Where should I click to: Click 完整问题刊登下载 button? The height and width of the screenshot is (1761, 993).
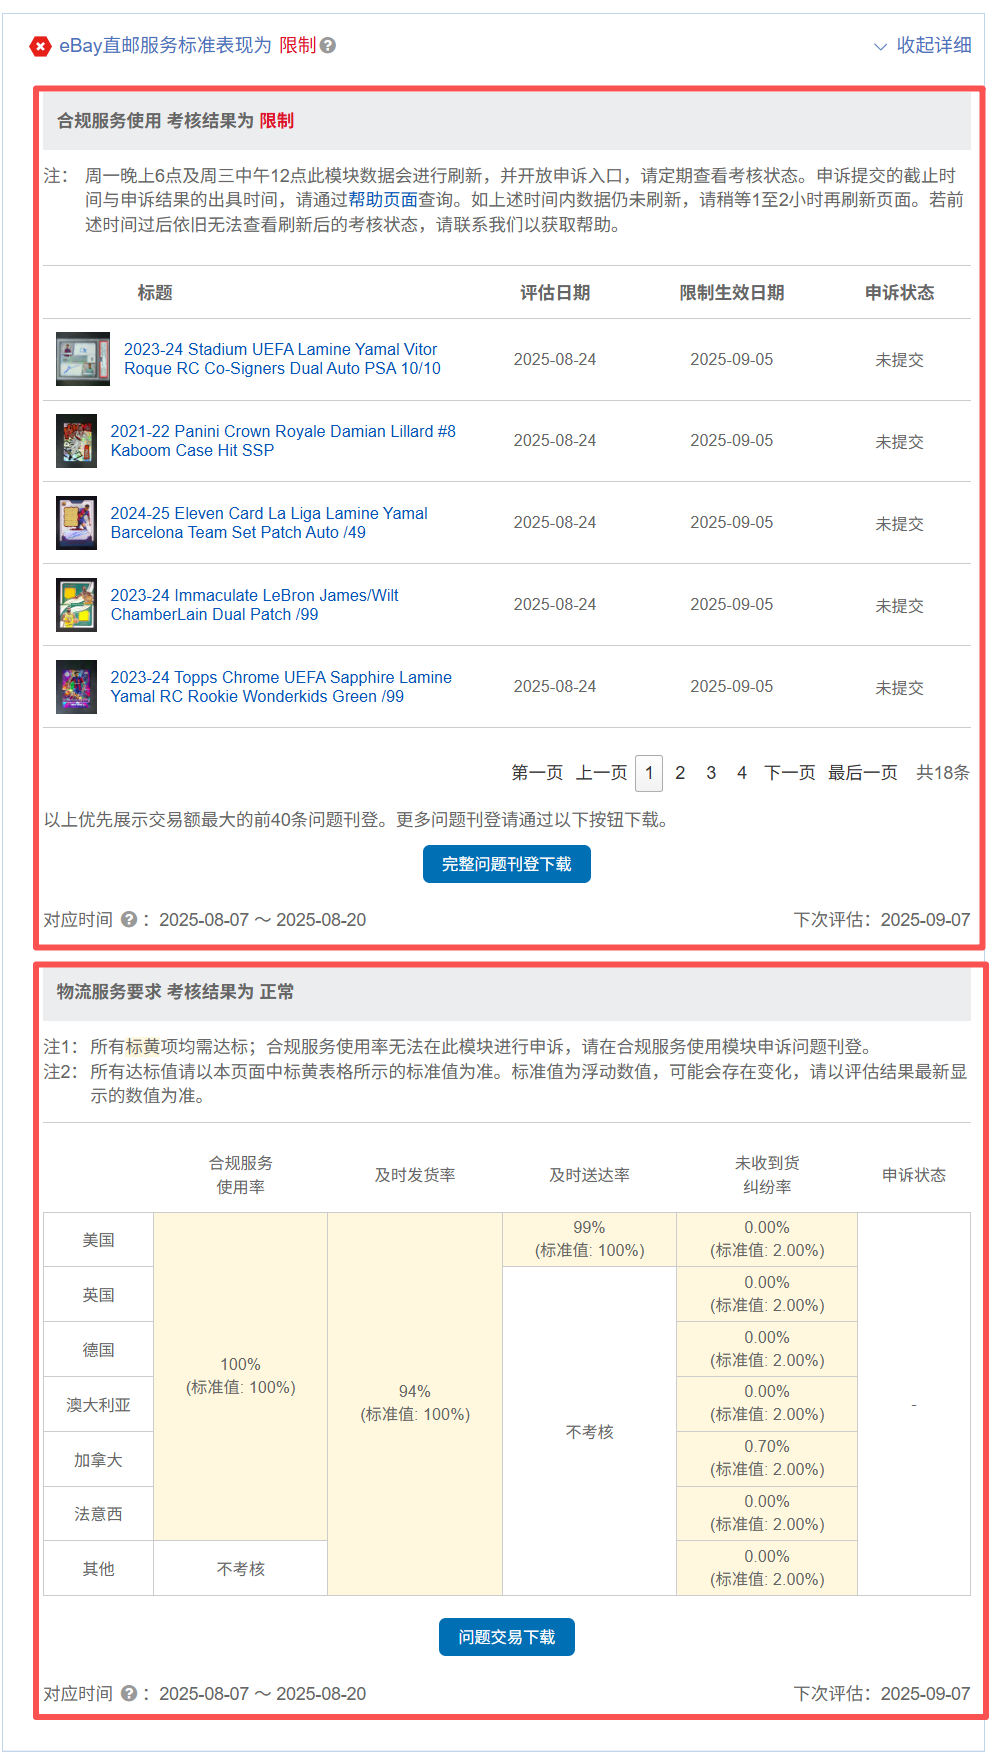pyautogui.click(x=506, y=864)
